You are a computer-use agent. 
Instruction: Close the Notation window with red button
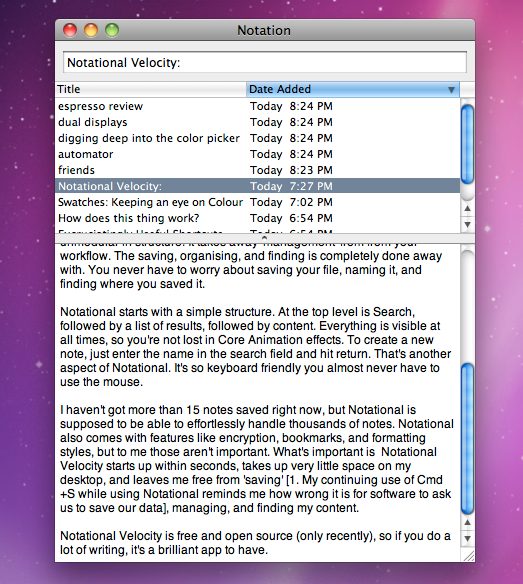tap(70, 30)
